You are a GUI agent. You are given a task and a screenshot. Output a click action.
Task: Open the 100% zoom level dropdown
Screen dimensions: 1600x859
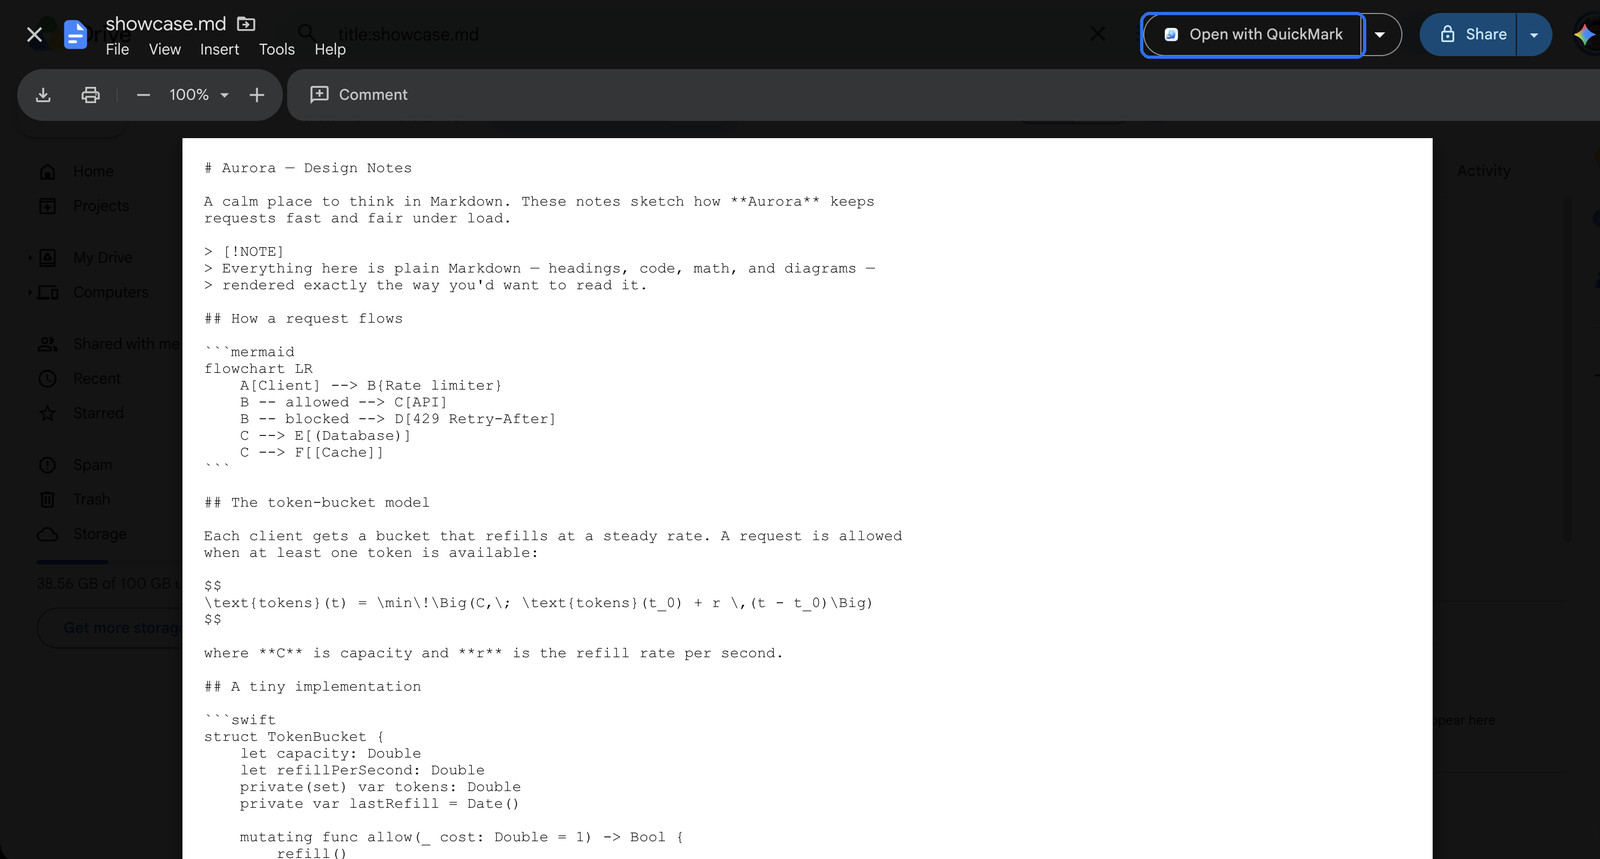coord(200,95)
